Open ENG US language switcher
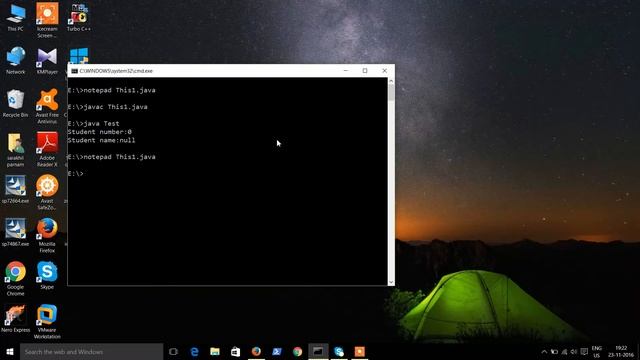The width and height of the screenshot is (640, 360). tap(597, 351)
